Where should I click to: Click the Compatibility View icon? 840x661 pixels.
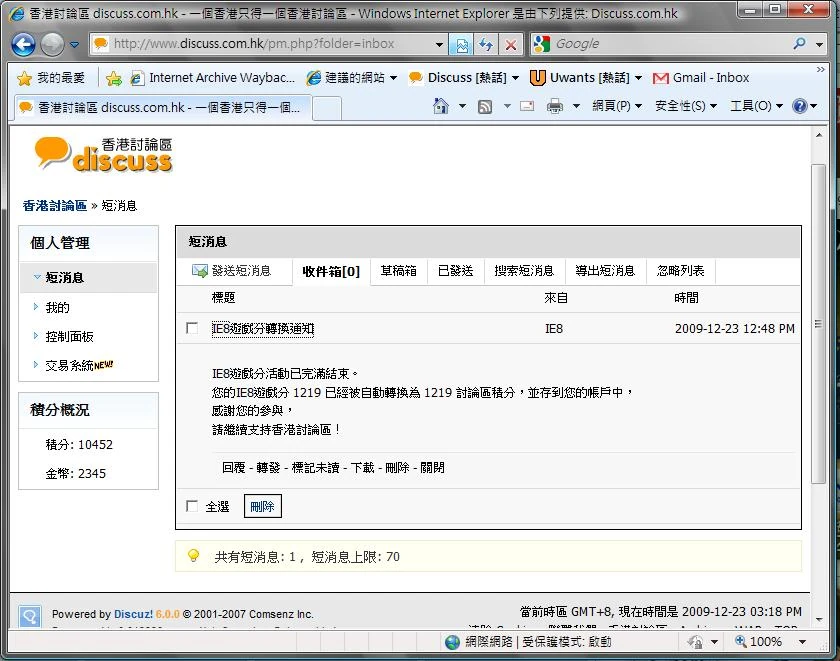[x=461, y=45]
